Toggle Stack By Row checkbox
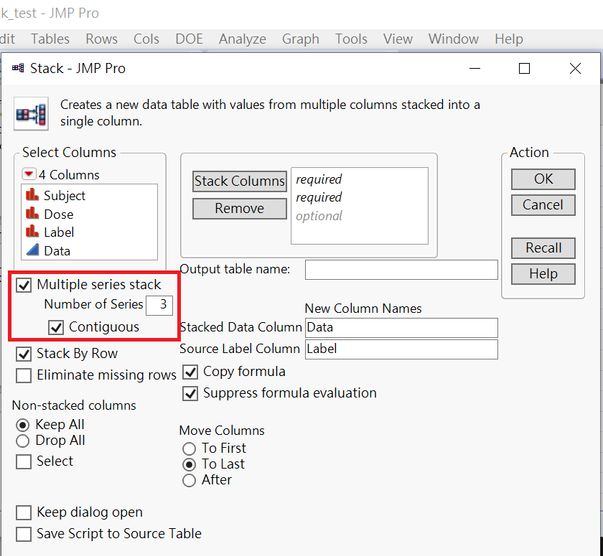This screenshot has height=556, width=603. (x=24, y=354)
